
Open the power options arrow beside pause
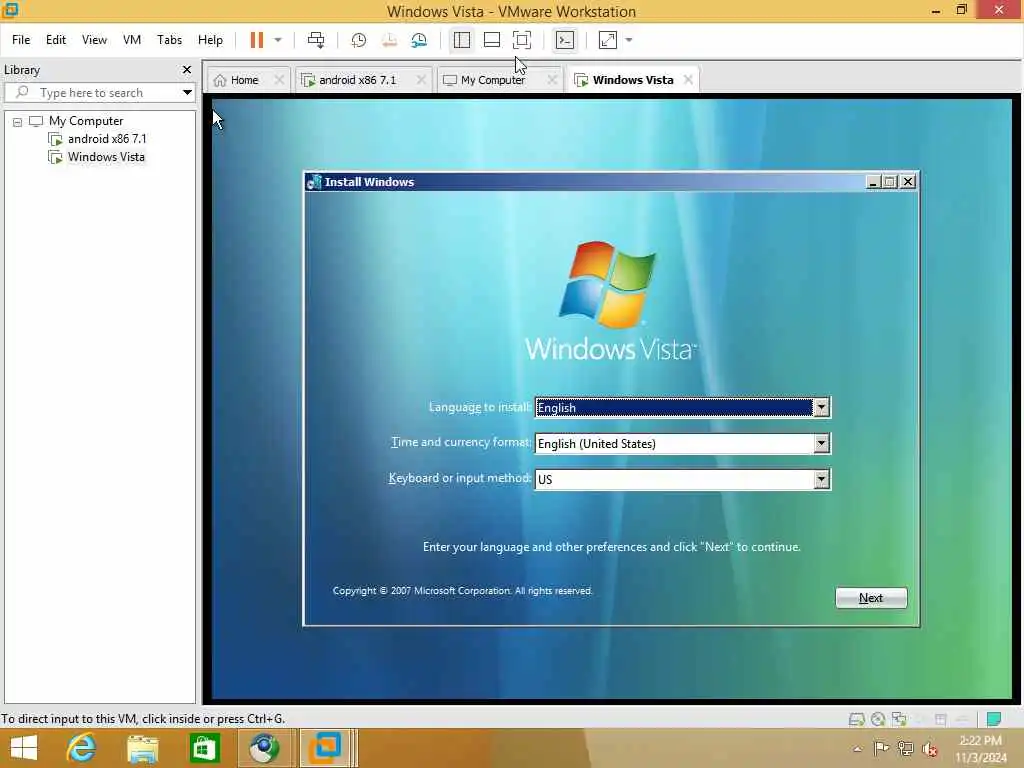(x=278, y=40)
